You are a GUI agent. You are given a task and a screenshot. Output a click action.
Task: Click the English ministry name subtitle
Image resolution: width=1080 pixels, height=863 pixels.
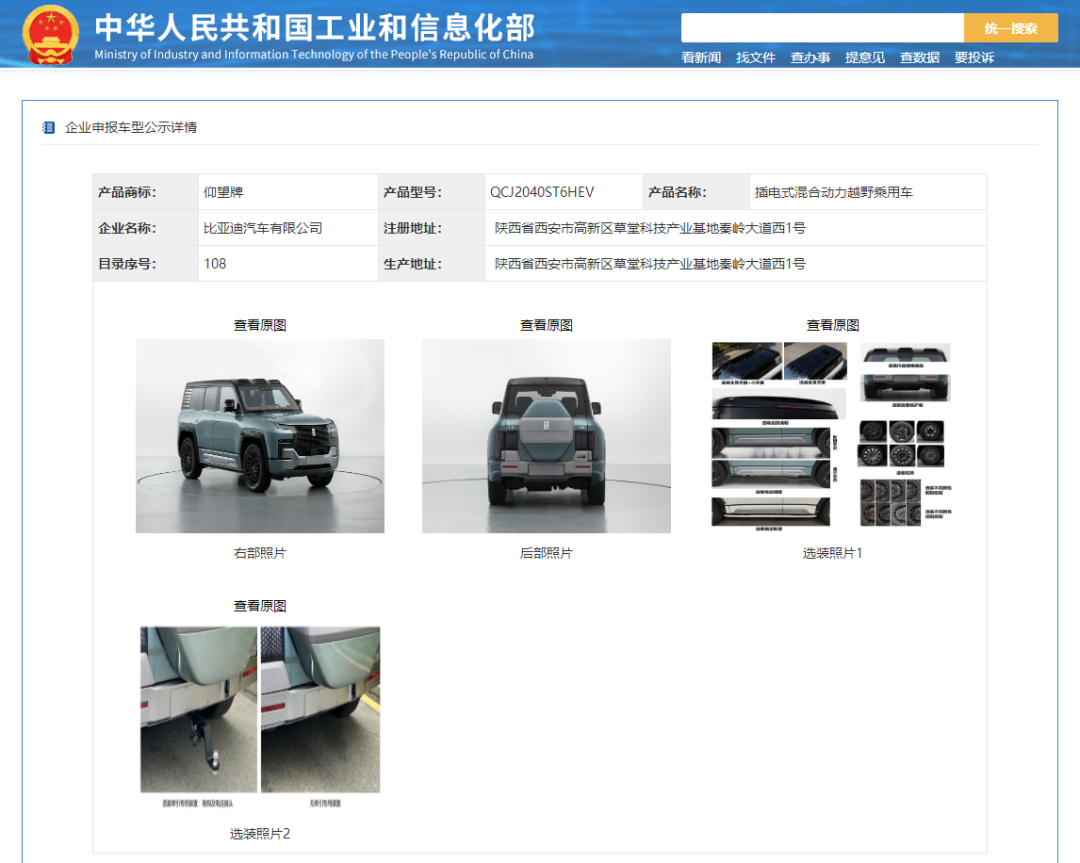click(x=313, y=54)
